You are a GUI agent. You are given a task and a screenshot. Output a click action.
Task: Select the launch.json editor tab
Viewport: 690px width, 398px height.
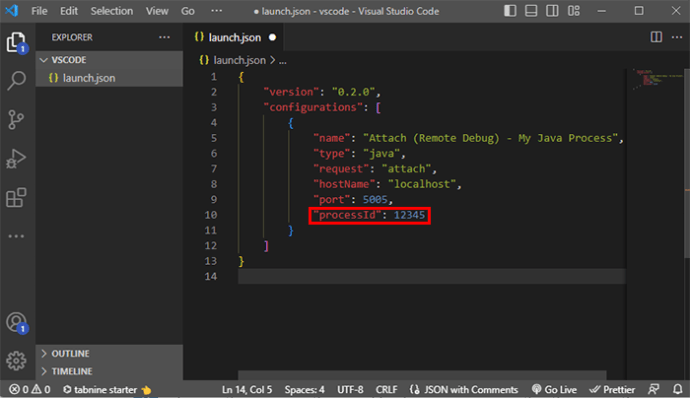point(234,37)
